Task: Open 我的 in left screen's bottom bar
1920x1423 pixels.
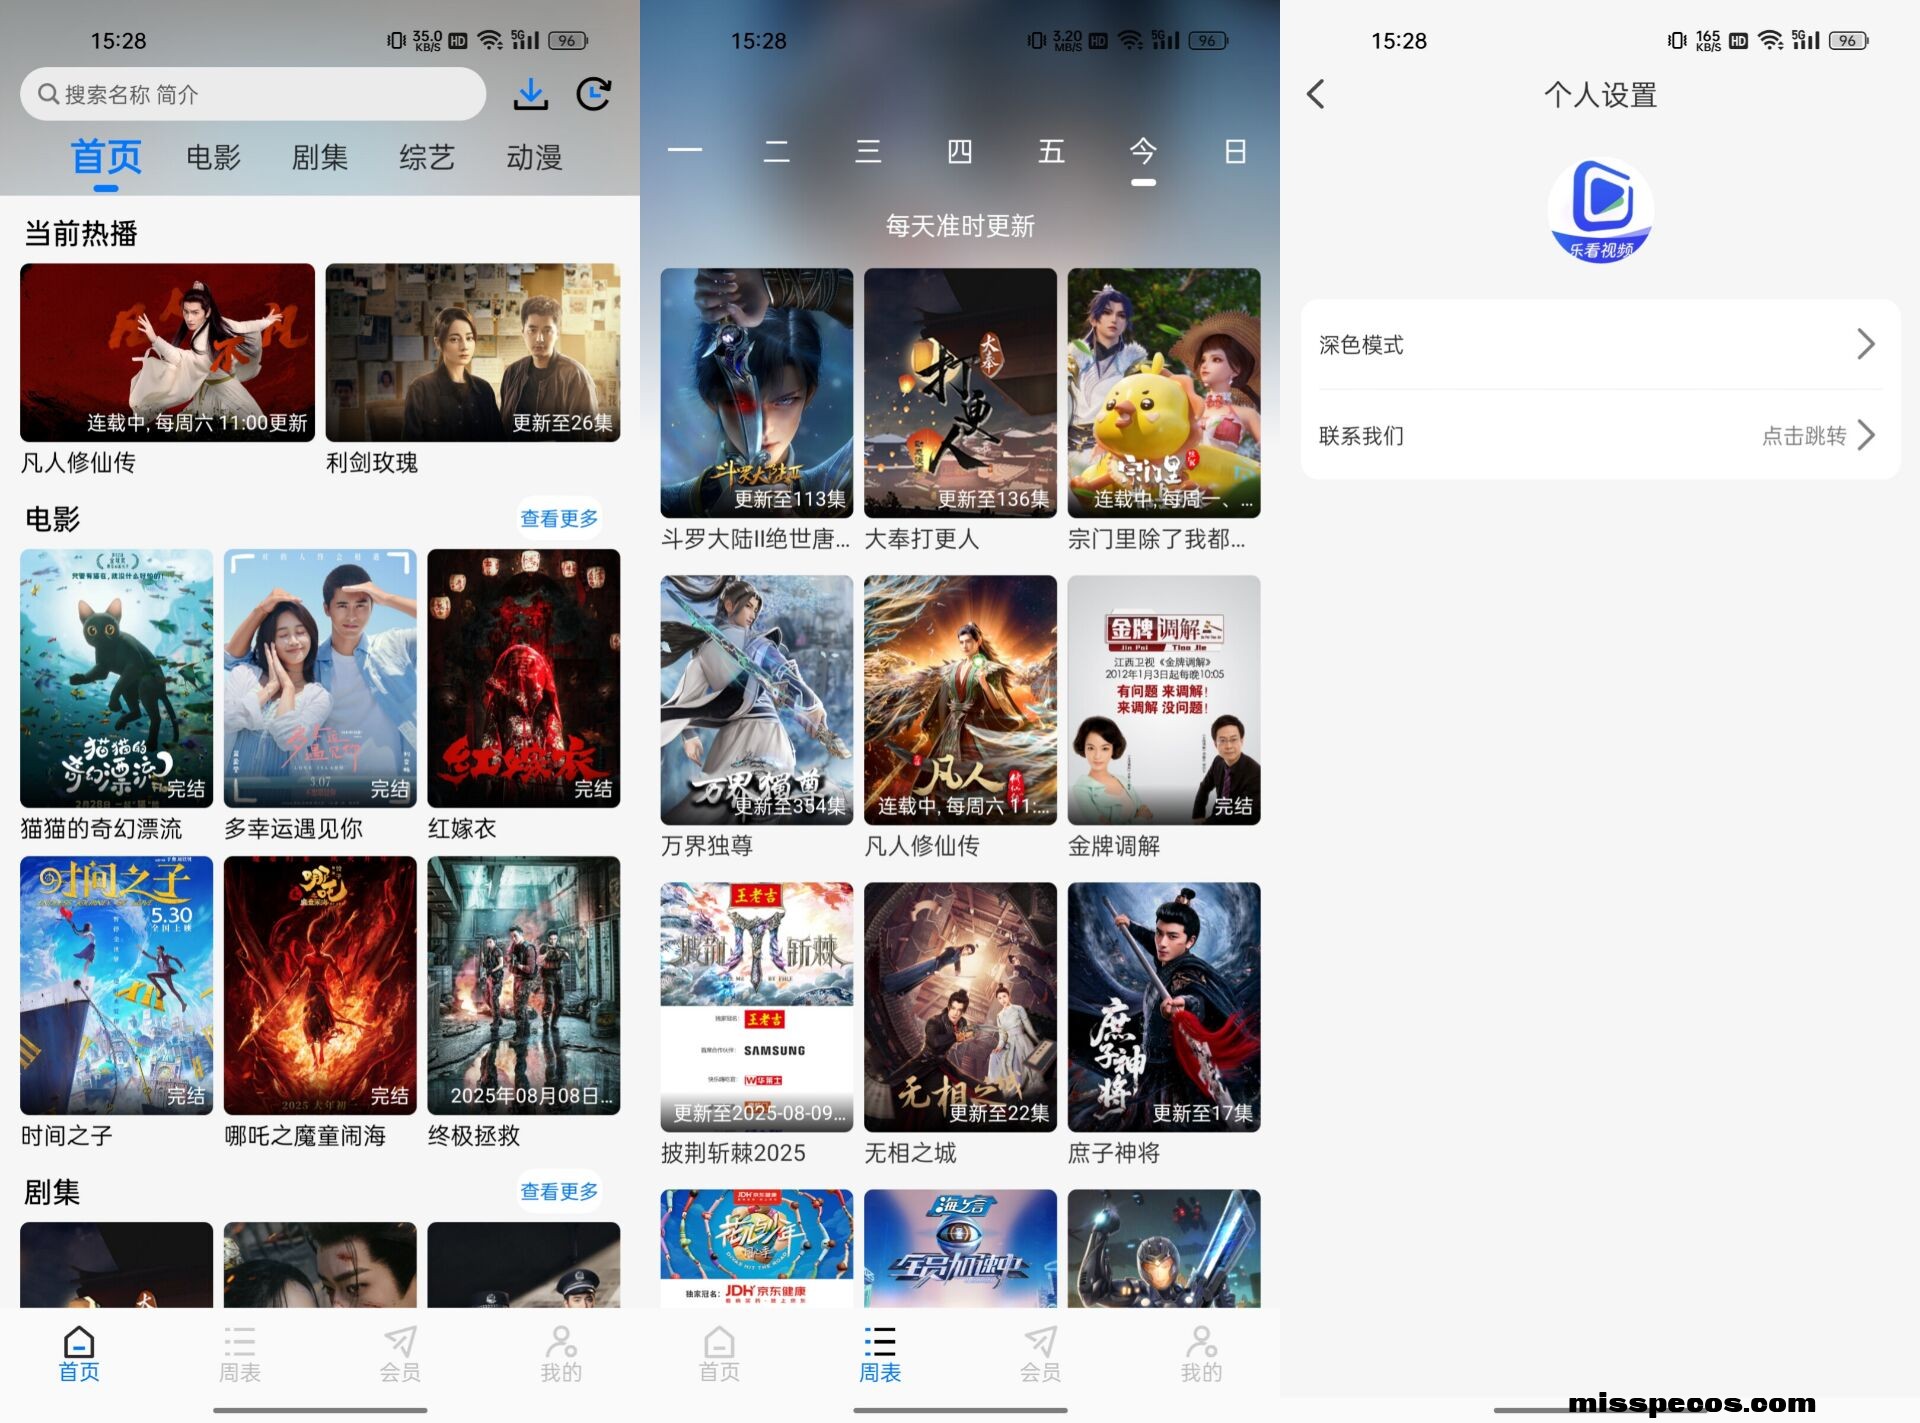Action: pos(561,1354)
